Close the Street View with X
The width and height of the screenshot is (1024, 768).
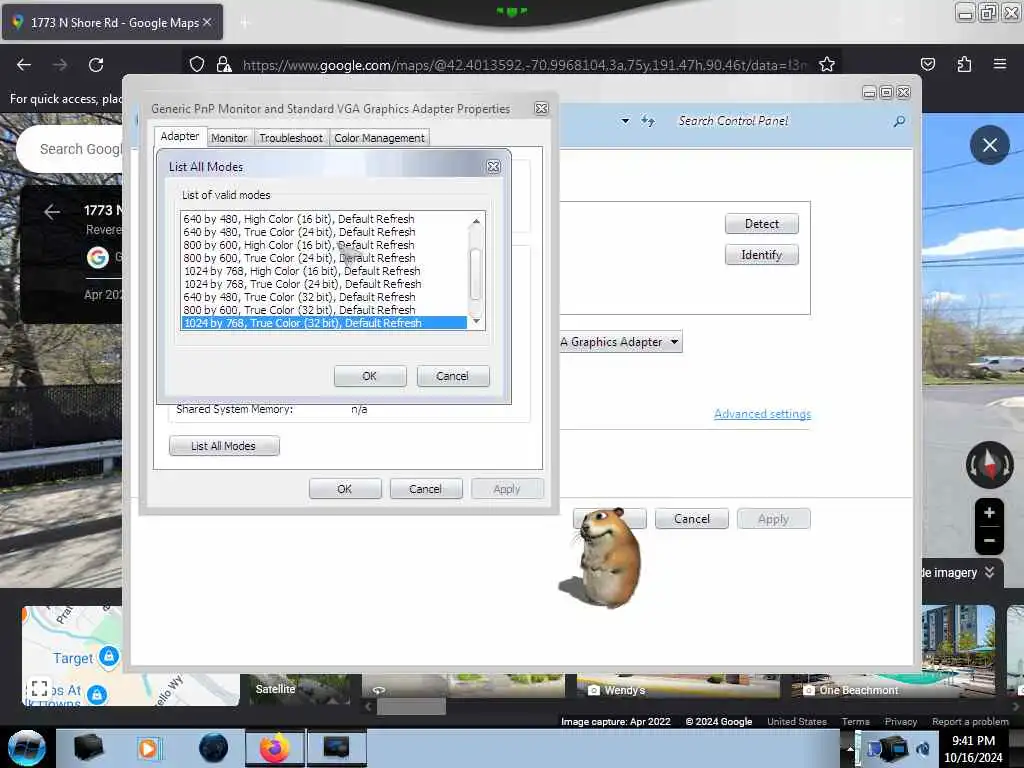pyautogui.click(x=989, y=145)
